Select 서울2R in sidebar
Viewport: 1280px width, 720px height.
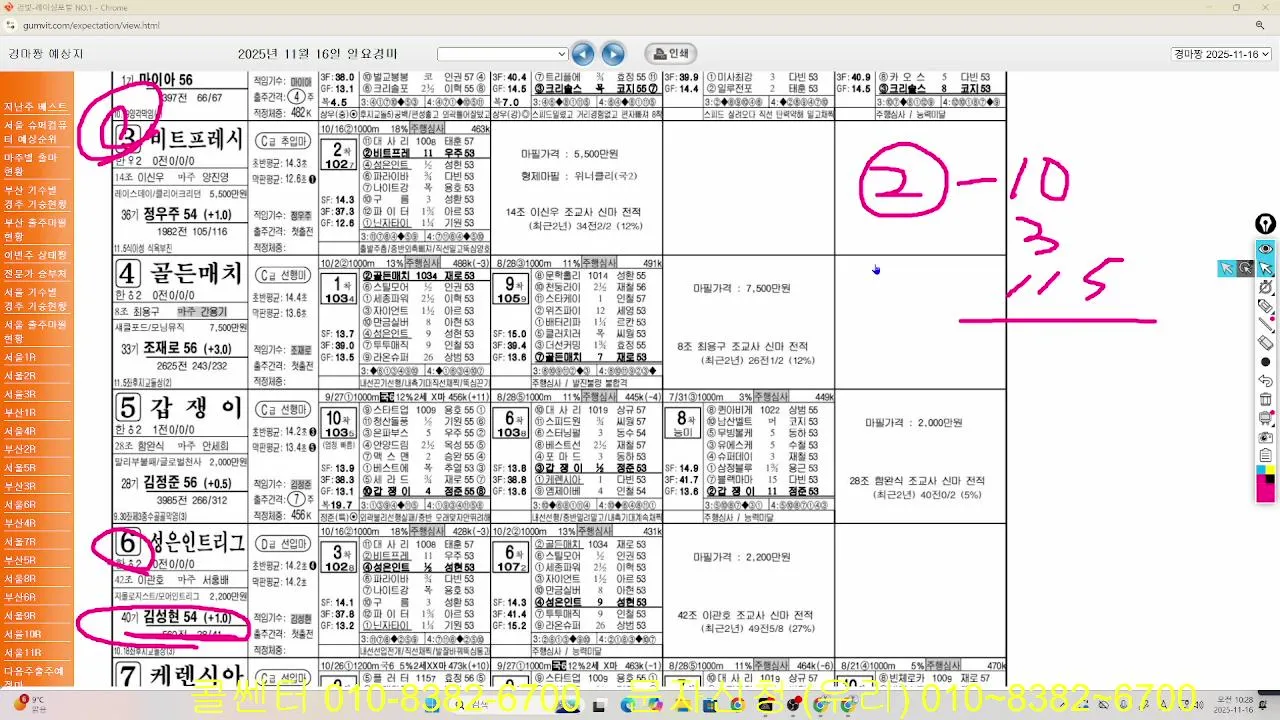[20, 376]
